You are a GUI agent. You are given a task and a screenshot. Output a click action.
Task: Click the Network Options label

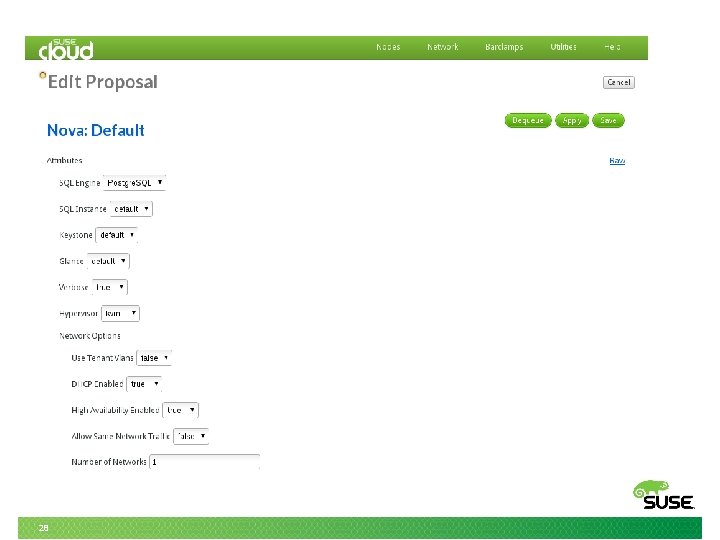90,336
